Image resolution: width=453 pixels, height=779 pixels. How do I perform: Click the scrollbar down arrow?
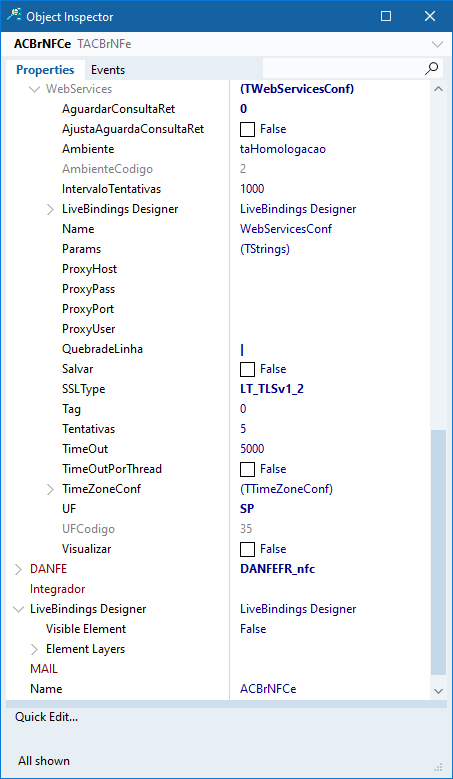coord(438,691)
